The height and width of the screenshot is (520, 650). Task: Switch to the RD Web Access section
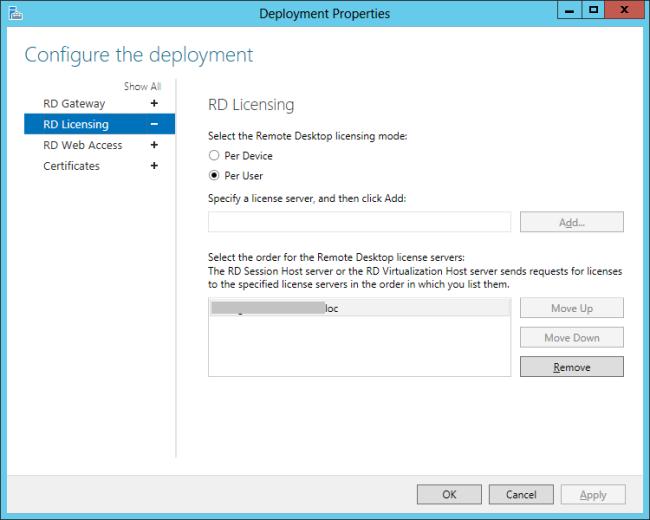[x=83, y=145]
